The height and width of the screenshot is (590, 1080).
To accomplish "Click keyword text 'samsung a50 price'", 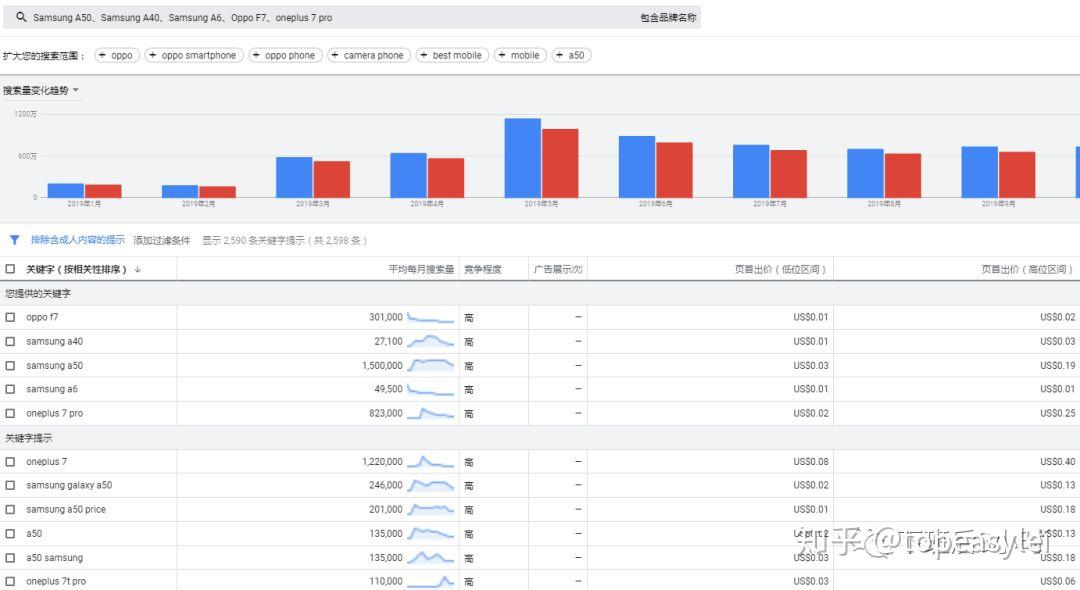I will tap(66, 509).
